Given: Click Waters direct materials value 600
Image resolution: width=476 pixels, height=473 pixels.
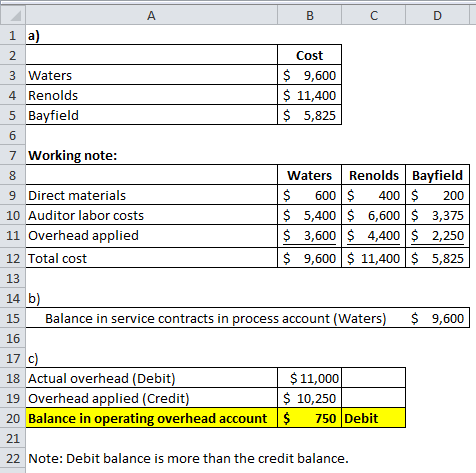Looking at the screenshot, I should pyautogui.click(x=309, y=195).
